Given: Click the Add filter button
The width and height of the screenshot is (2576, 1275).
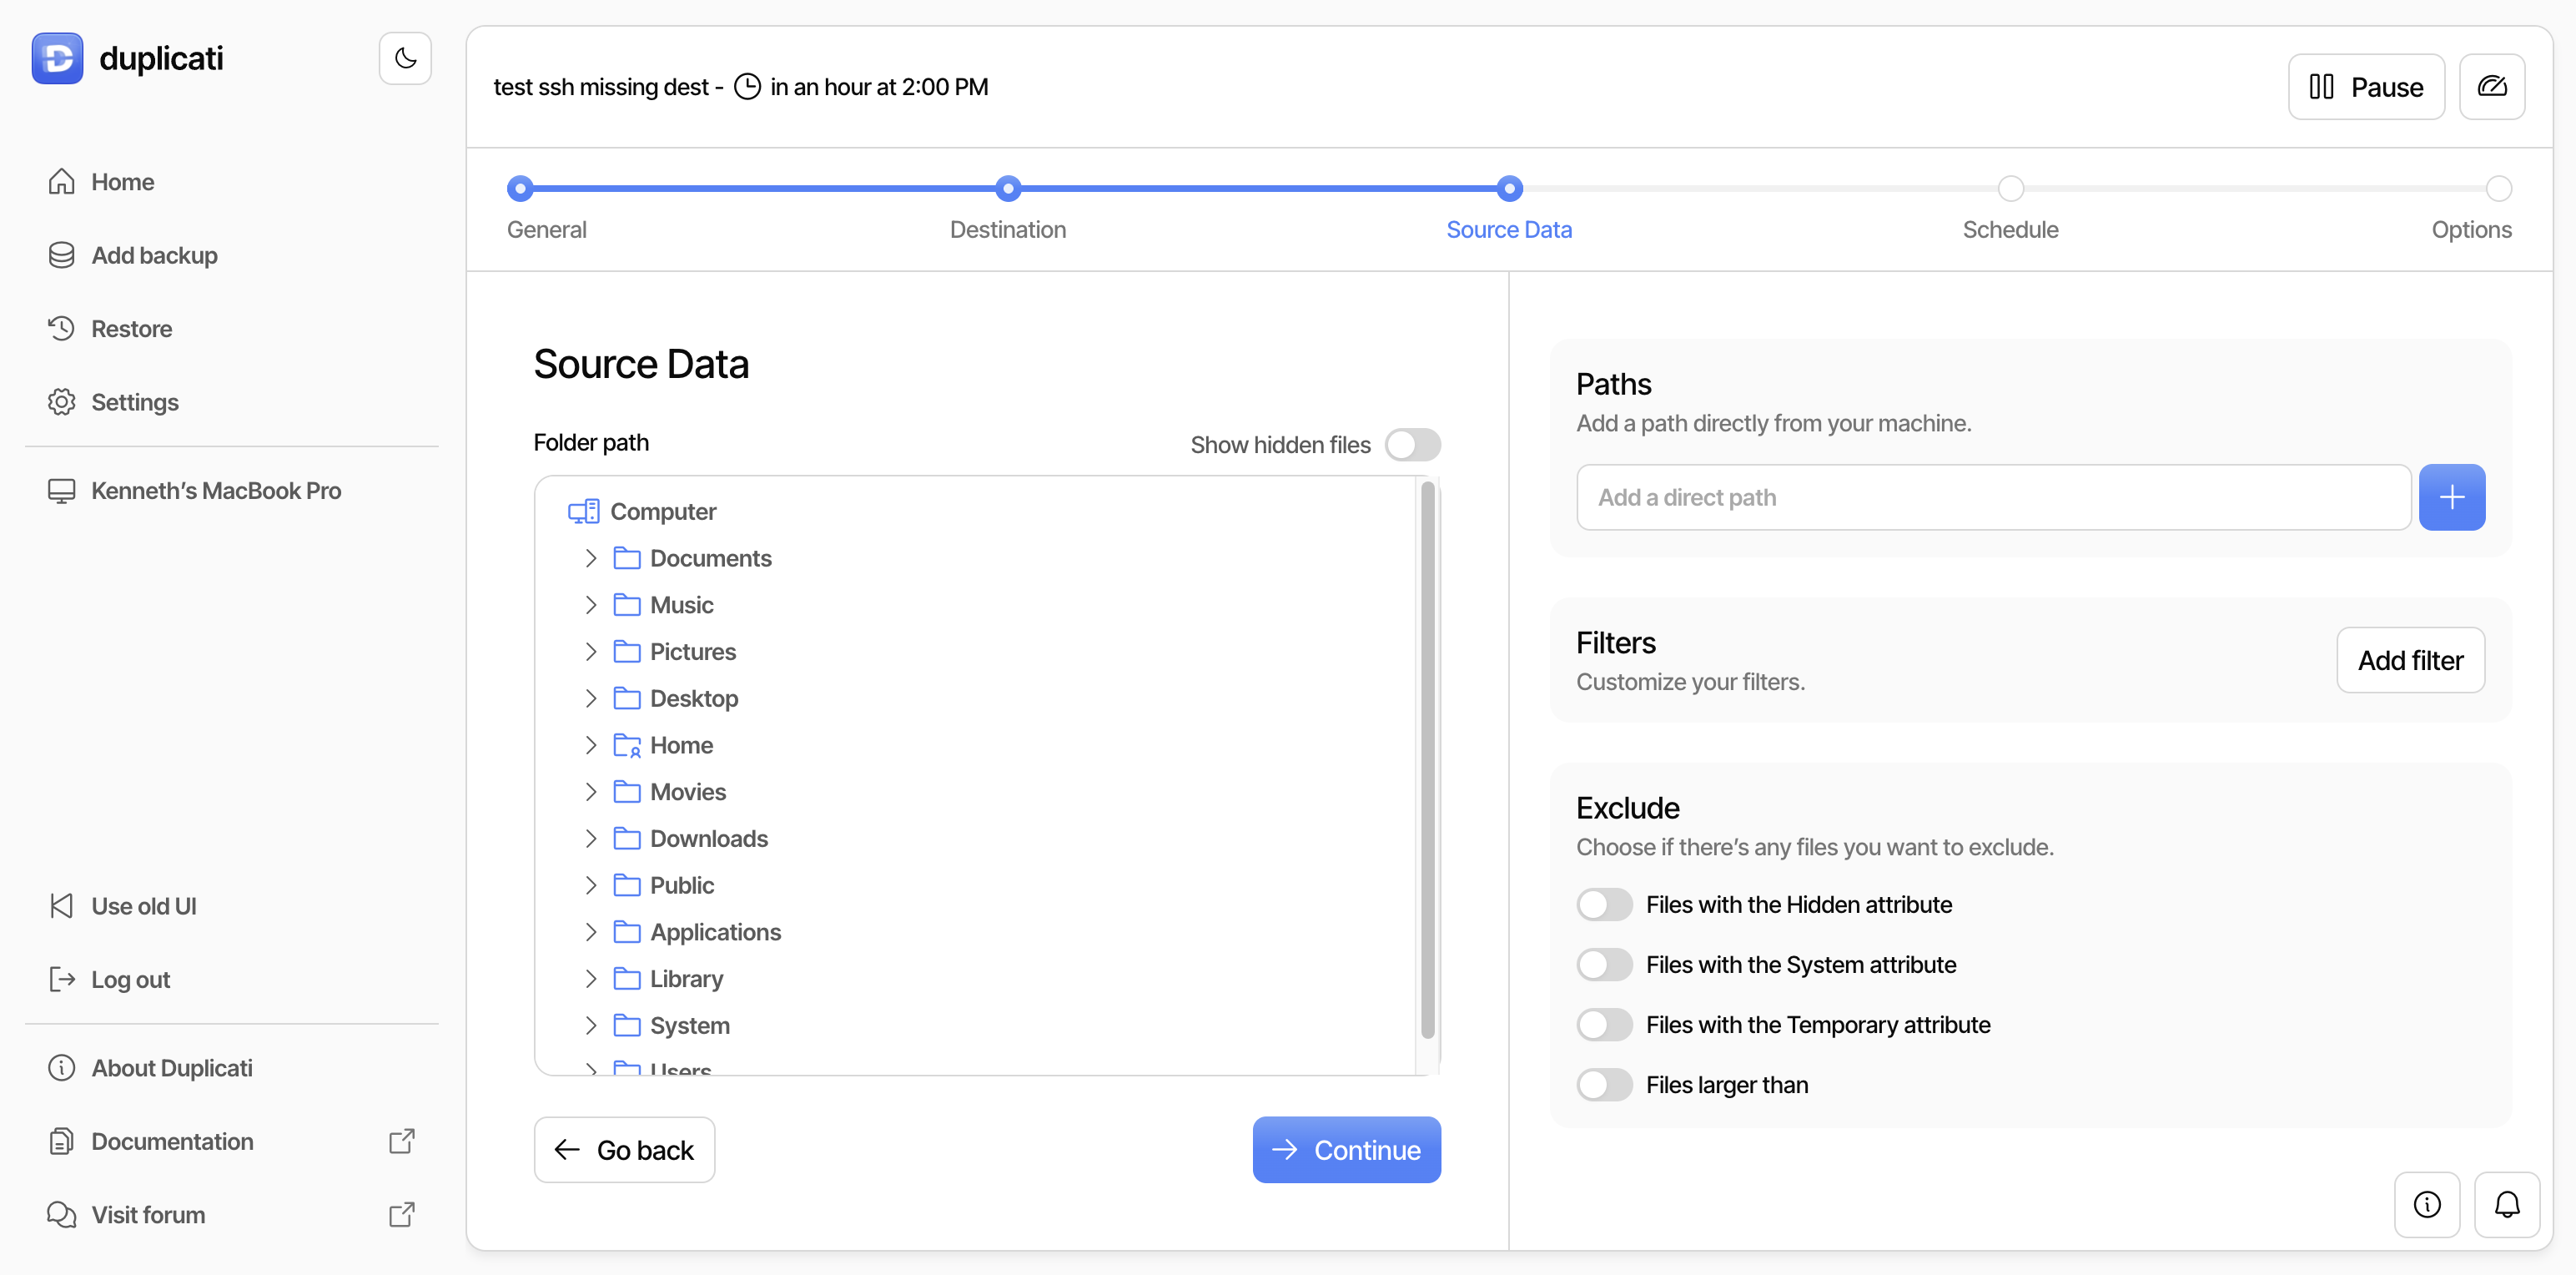Looking at the screenshot, I should (x=2410, y=660).
